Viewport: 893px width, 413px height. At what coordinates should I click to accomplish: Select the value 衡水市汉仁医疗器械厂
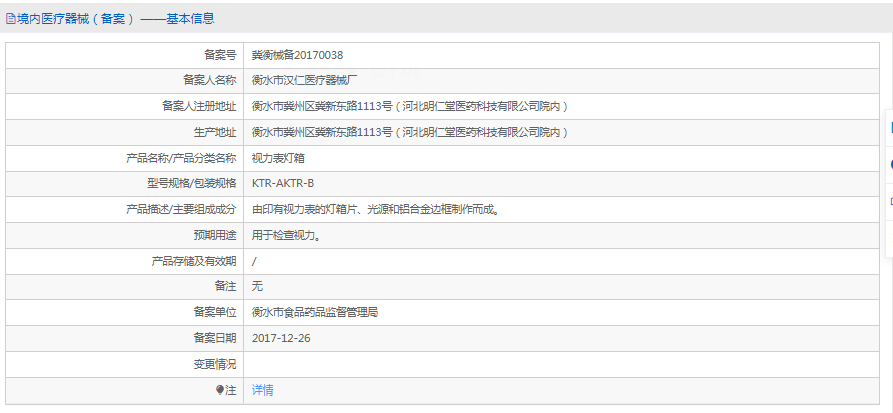(x=305, y=80)
